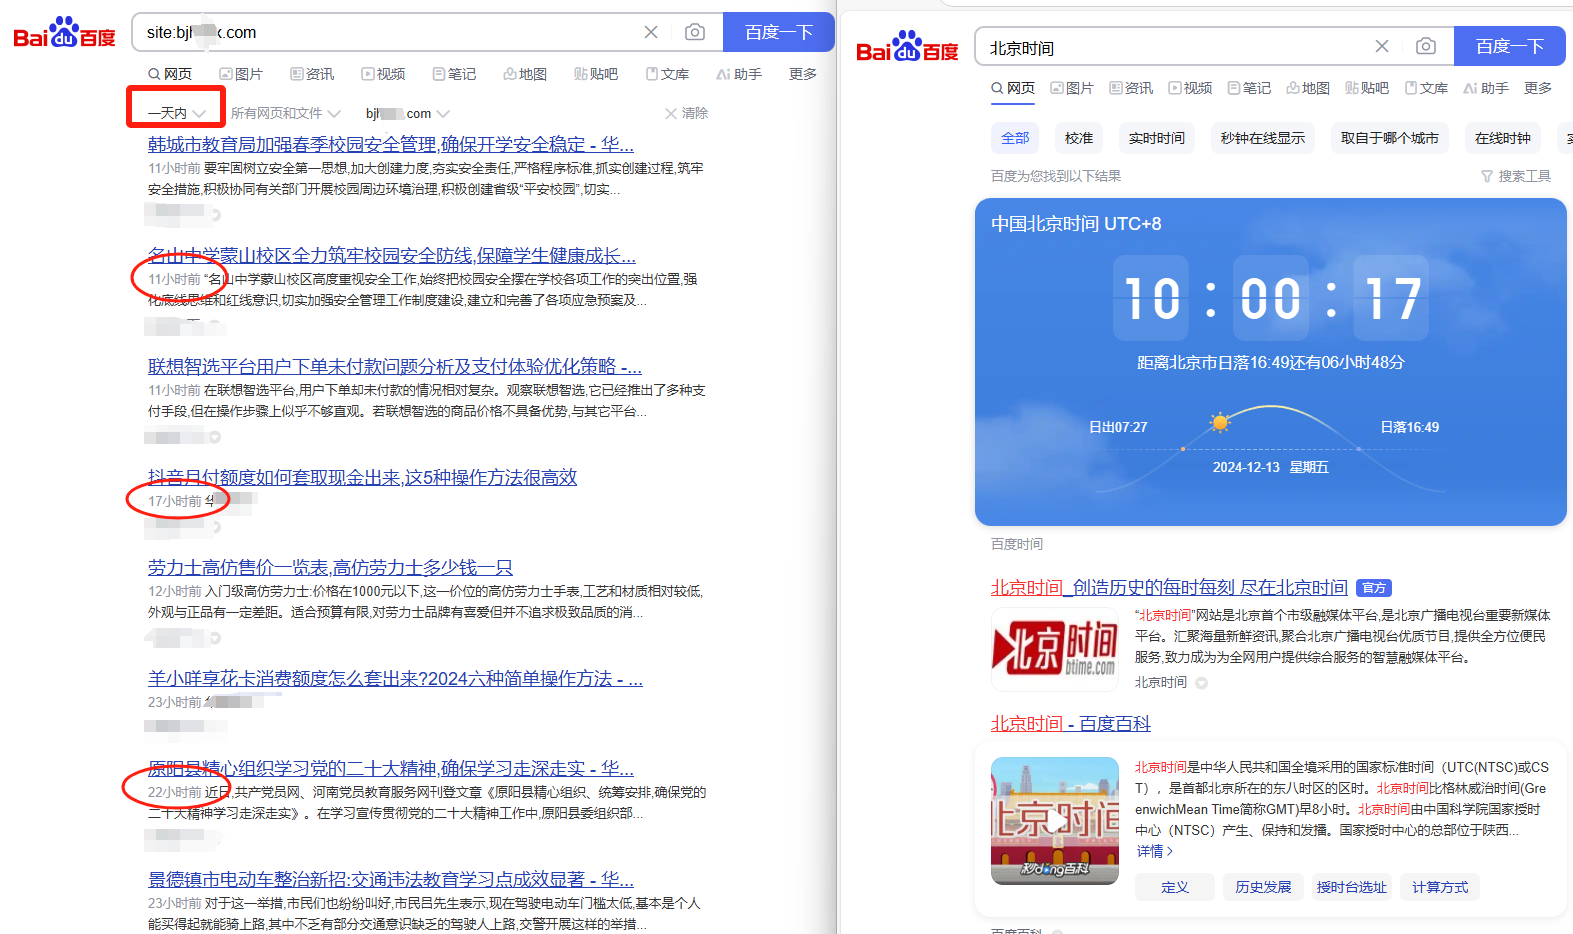Expand the 所有网页和文件 file type dropdown
This screenshot has width=1573, height=934.
285,113
